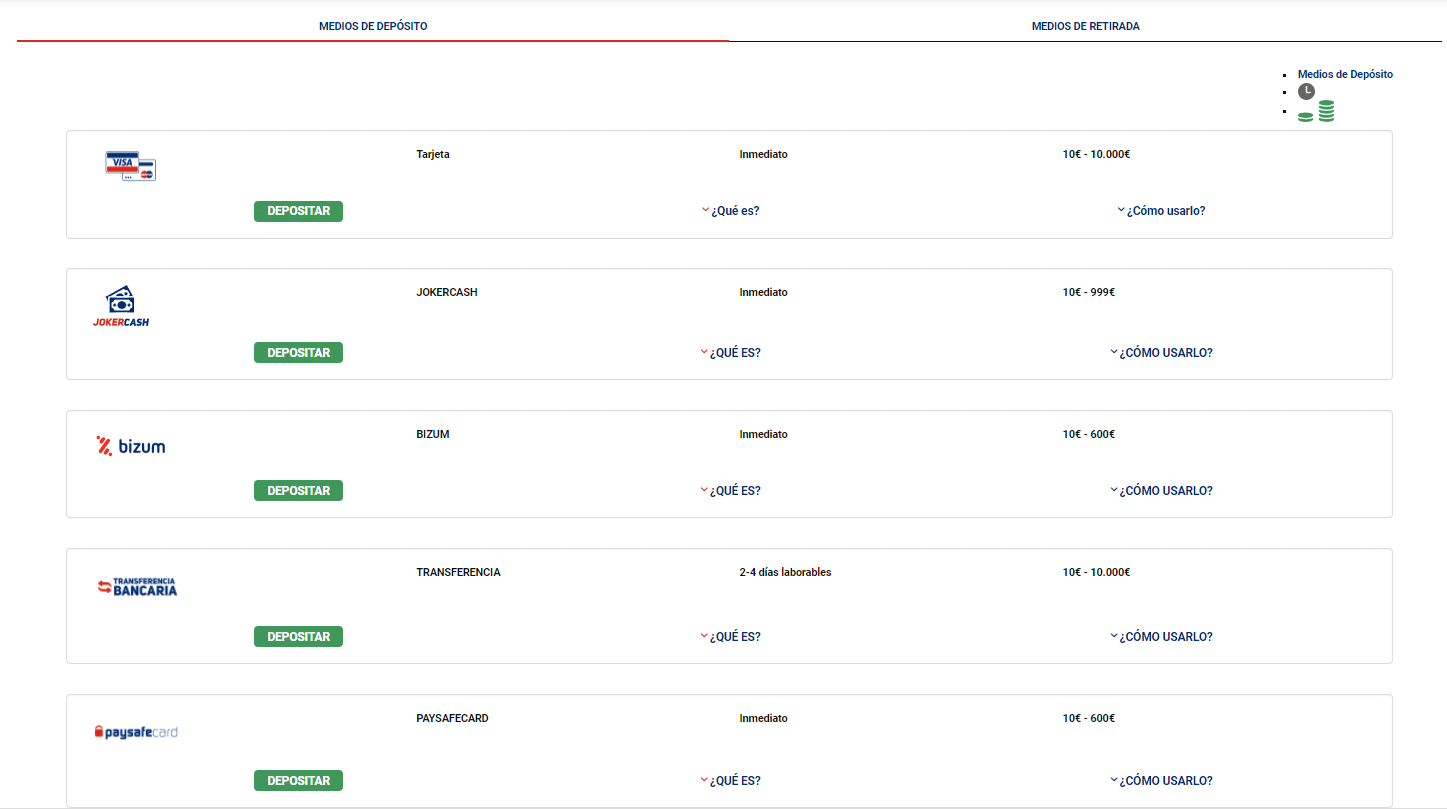Click the Transferencia Bancaria logo
The image size is (1447, 809).
[x=137, y=587]
